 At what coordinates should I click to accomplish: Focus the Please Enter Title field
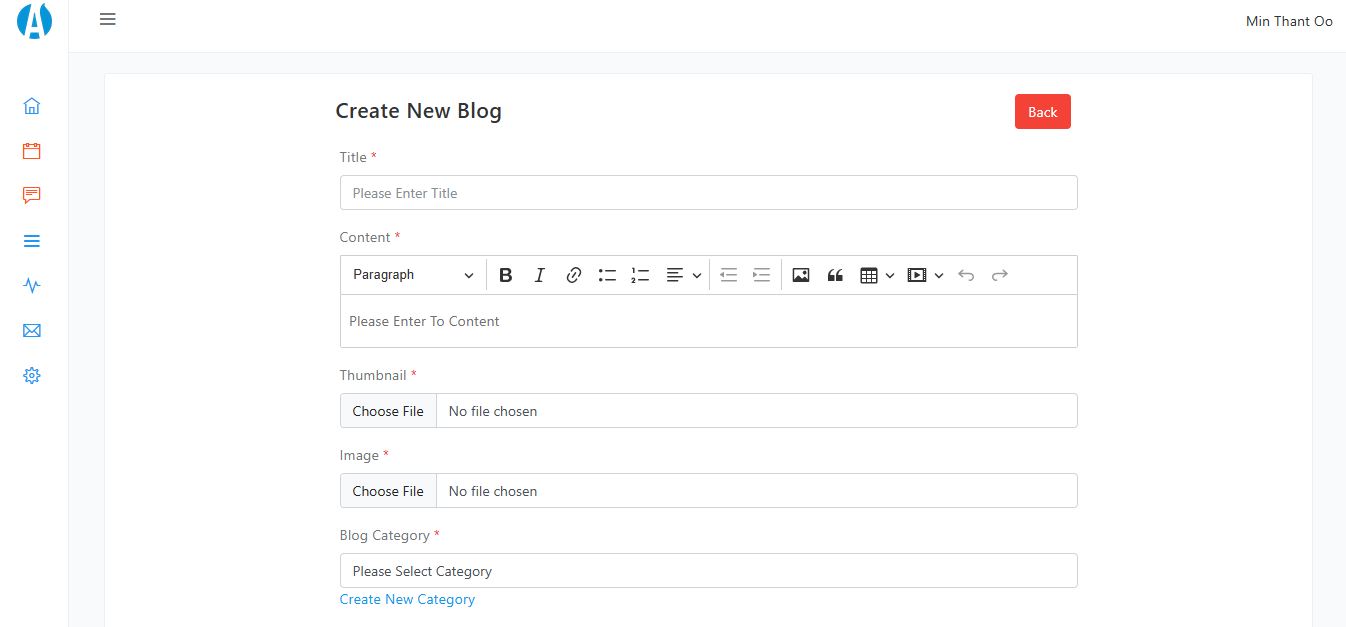708,193
